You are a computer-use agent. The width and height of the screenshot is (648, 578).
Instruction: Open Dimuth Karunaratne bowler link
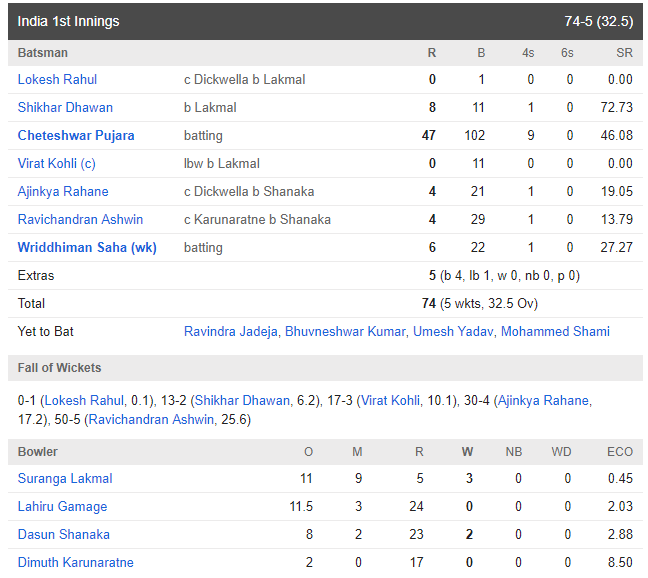tap(75, 562)
